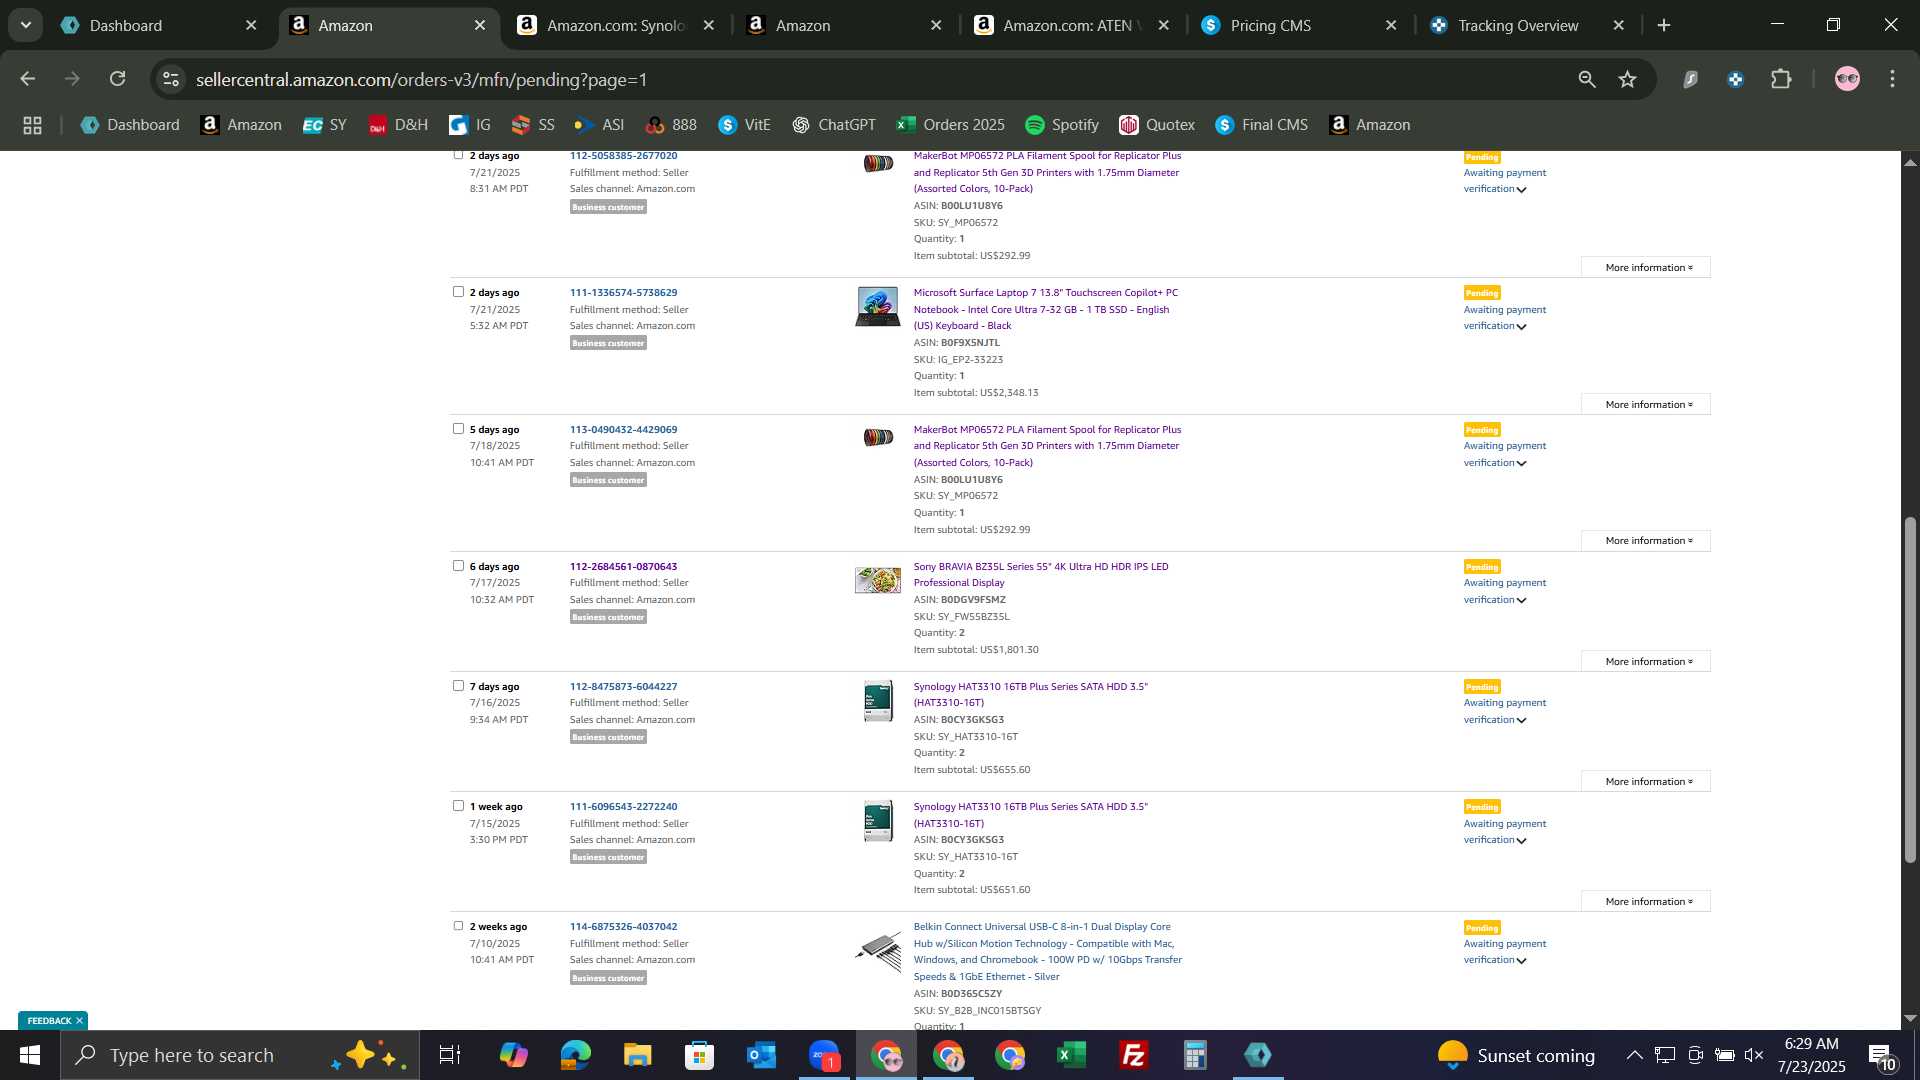Switch to the Amazon.com: Synolo tab
Screen dimensions: 1920x1080
[615, 25]
